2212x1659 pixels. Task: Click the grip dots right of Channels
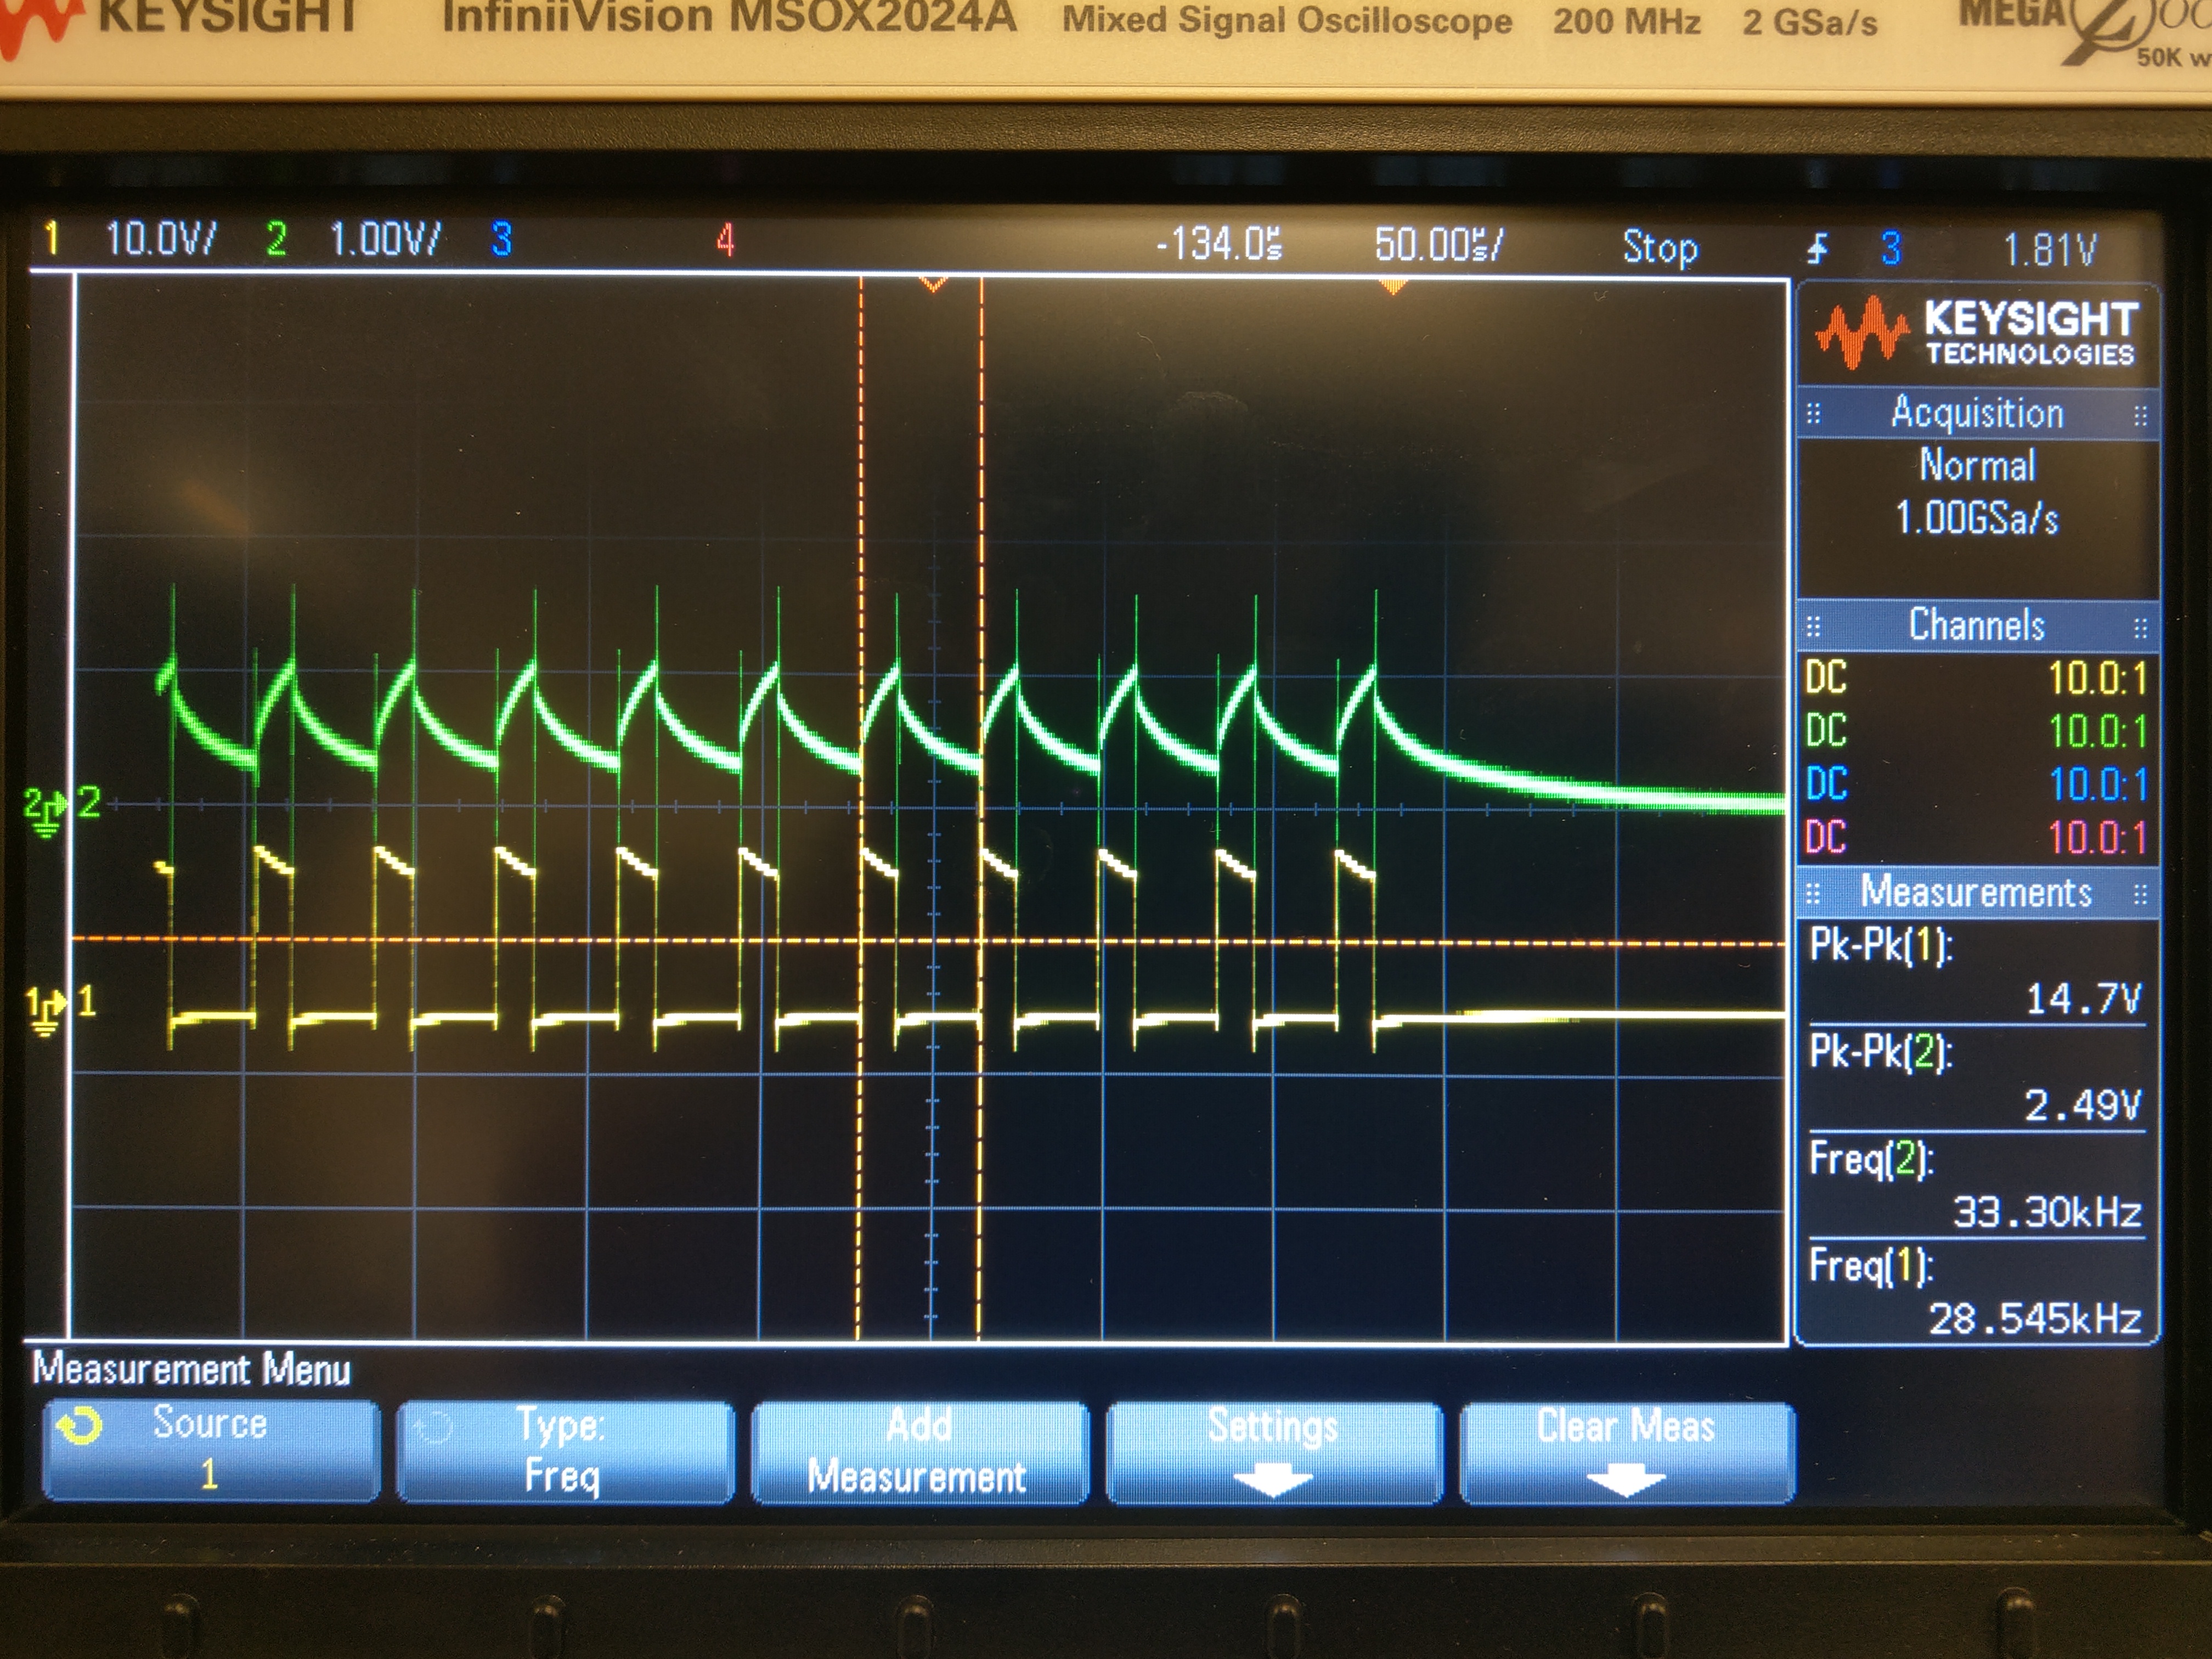(2139, 627)
